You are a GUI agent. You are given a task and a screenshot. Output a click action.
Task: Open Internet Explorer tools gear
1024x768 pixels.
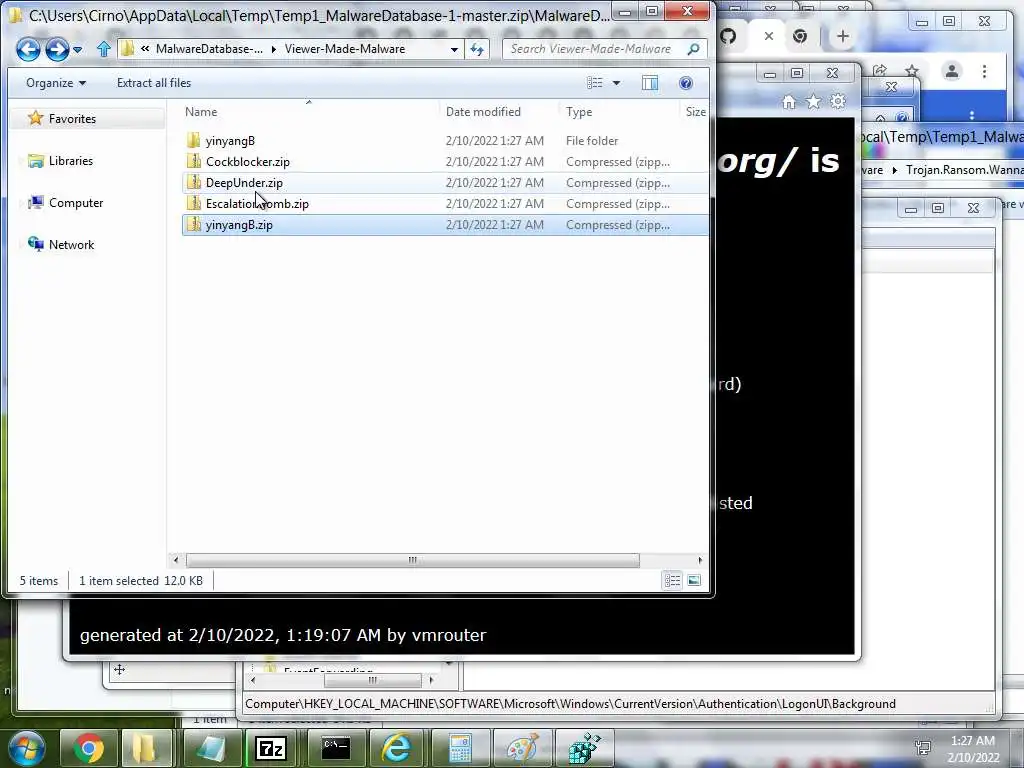[838, 102]
